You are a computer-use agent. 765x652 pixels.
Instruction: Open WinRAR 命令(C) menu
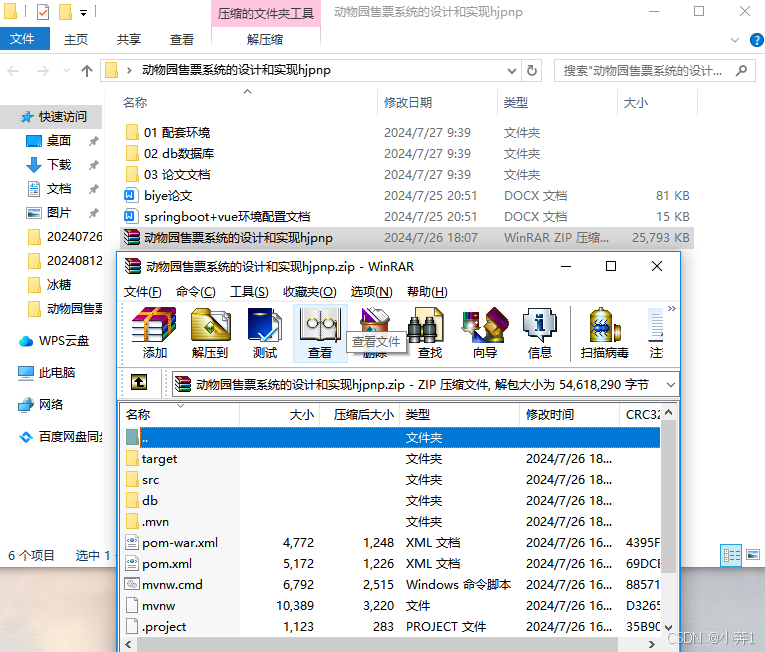click(x=195, y=292)
